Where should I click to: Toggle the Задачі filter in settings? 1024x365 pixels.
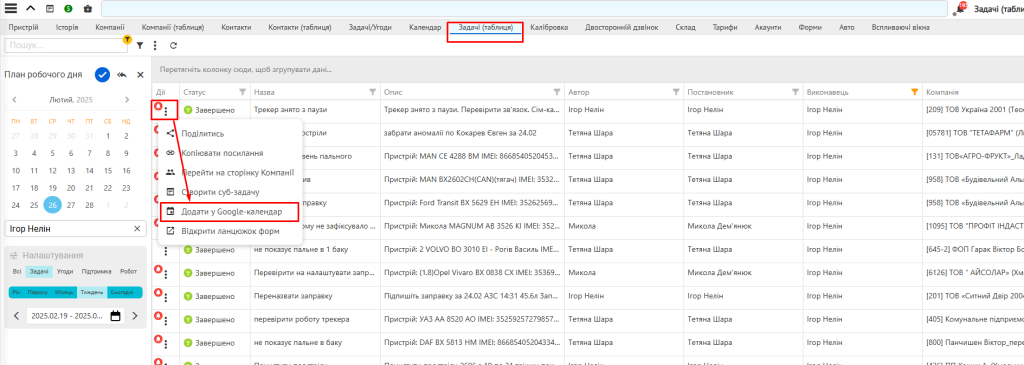point(39,271)
